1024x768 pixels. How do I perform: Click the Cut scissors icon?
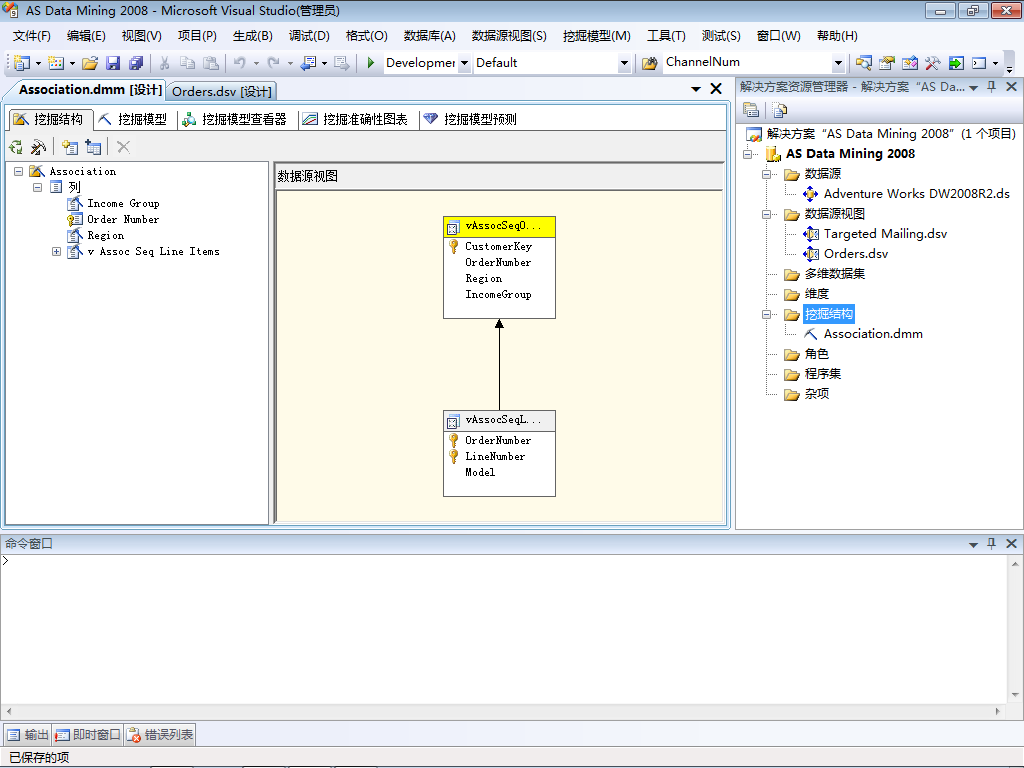point(165,63)
